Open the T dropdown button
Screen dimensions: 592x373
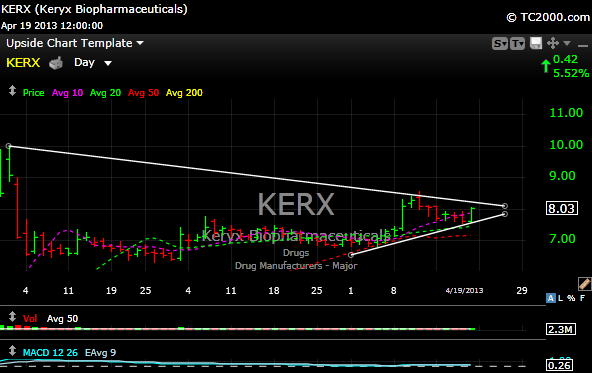pyautogui.click(x=517, y=44)
